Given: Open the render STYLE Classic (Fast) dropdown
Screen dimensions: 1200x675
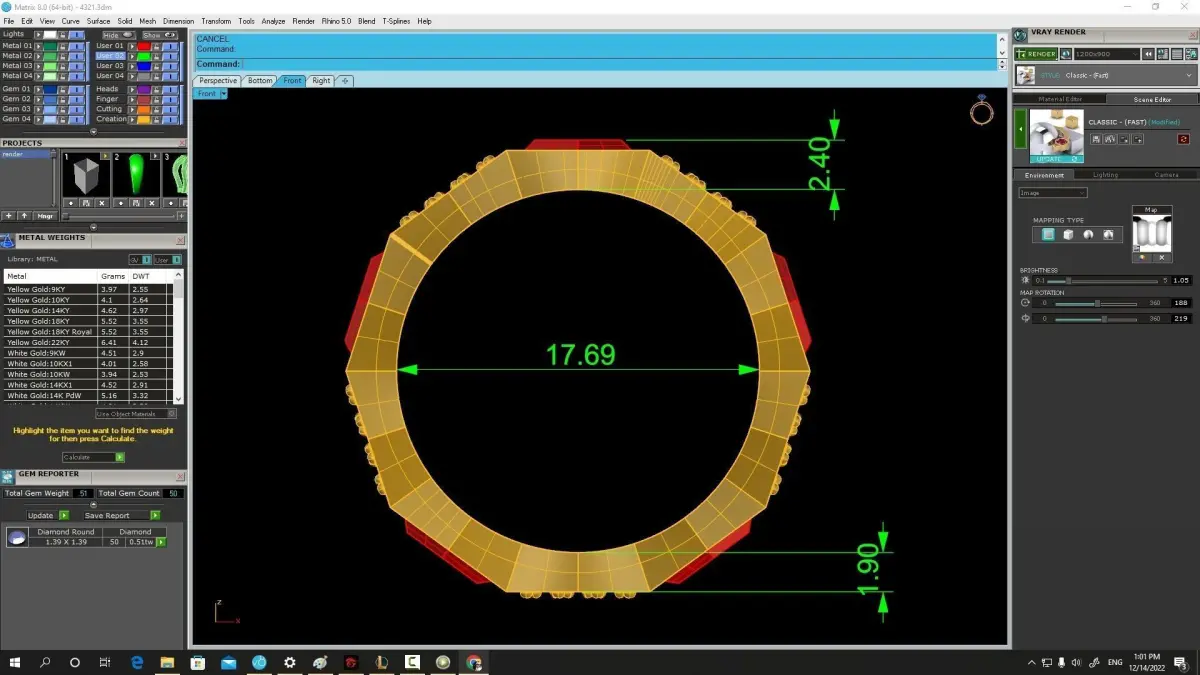Looking at the screenshot, I should (x=1106, y=76).
